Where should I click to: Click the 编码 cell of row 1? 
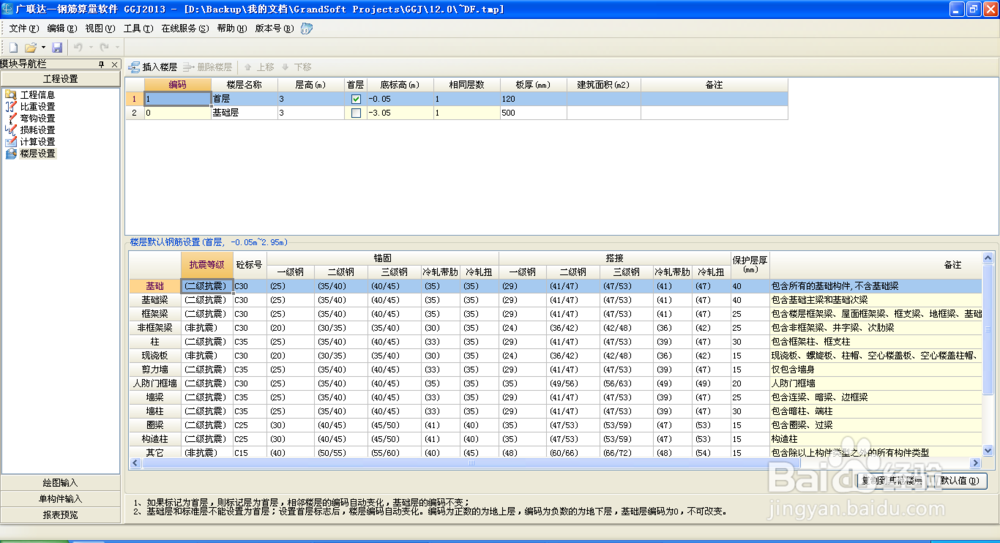177,99
